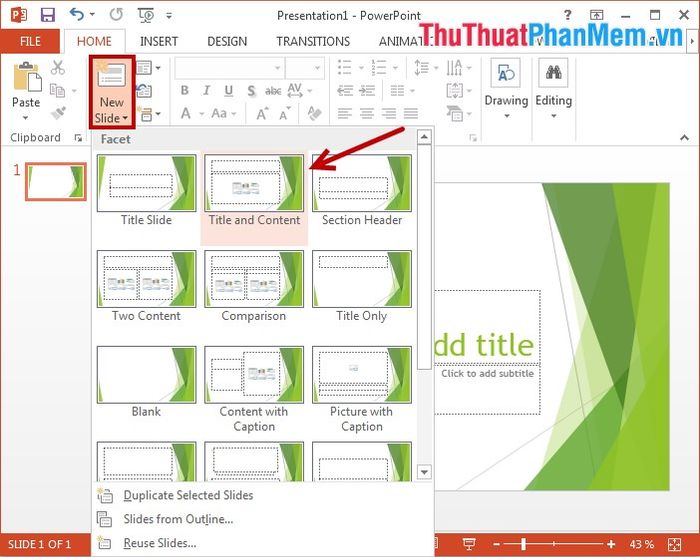Click Decrease Font Size icon
Screen dimensions: 700x557
click(285, 114)
